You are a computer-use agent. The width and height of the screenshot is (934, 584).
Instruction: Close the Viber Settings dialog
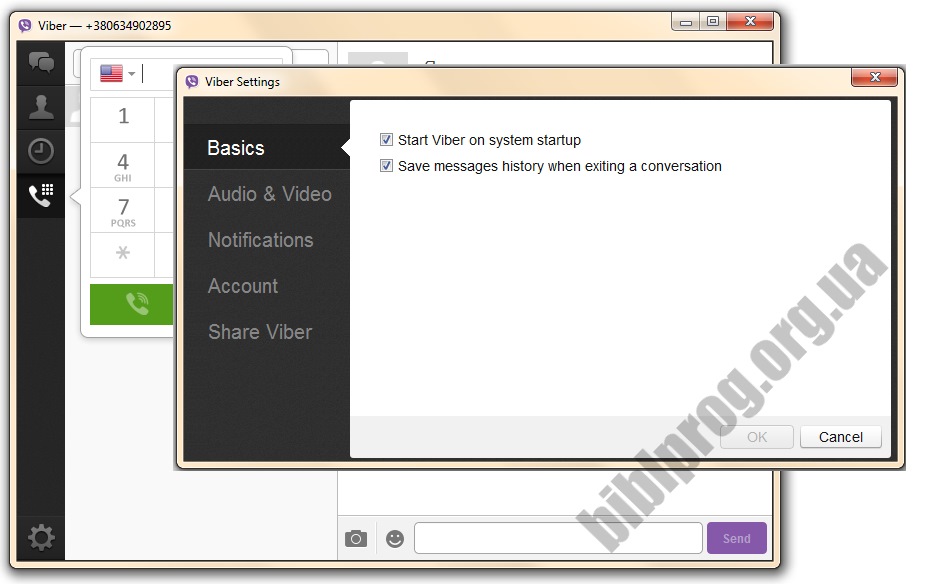point(874,77)
